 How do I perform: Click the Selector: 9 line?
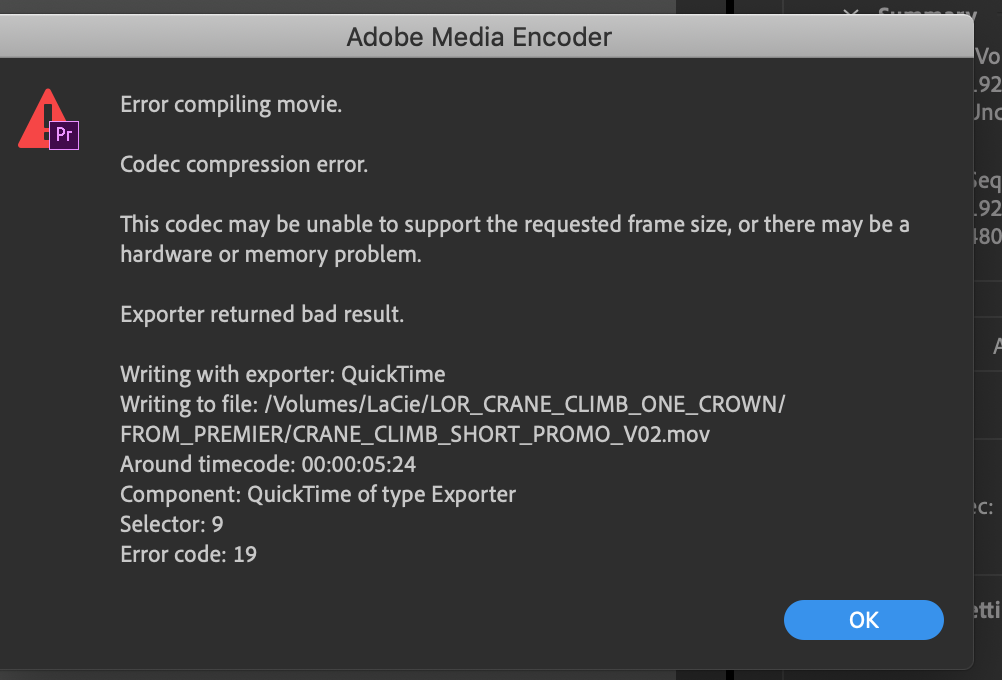[x=171, y=524]
